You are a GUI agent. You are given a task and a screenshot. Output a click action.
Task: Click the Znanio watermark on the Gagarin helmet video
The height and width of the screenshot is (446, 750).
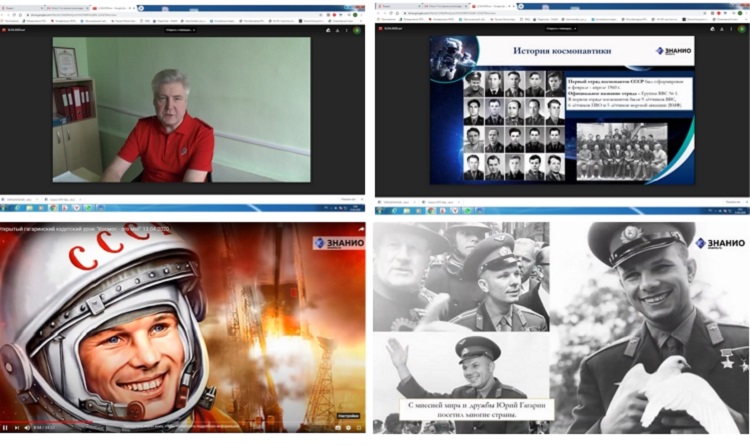337,242
